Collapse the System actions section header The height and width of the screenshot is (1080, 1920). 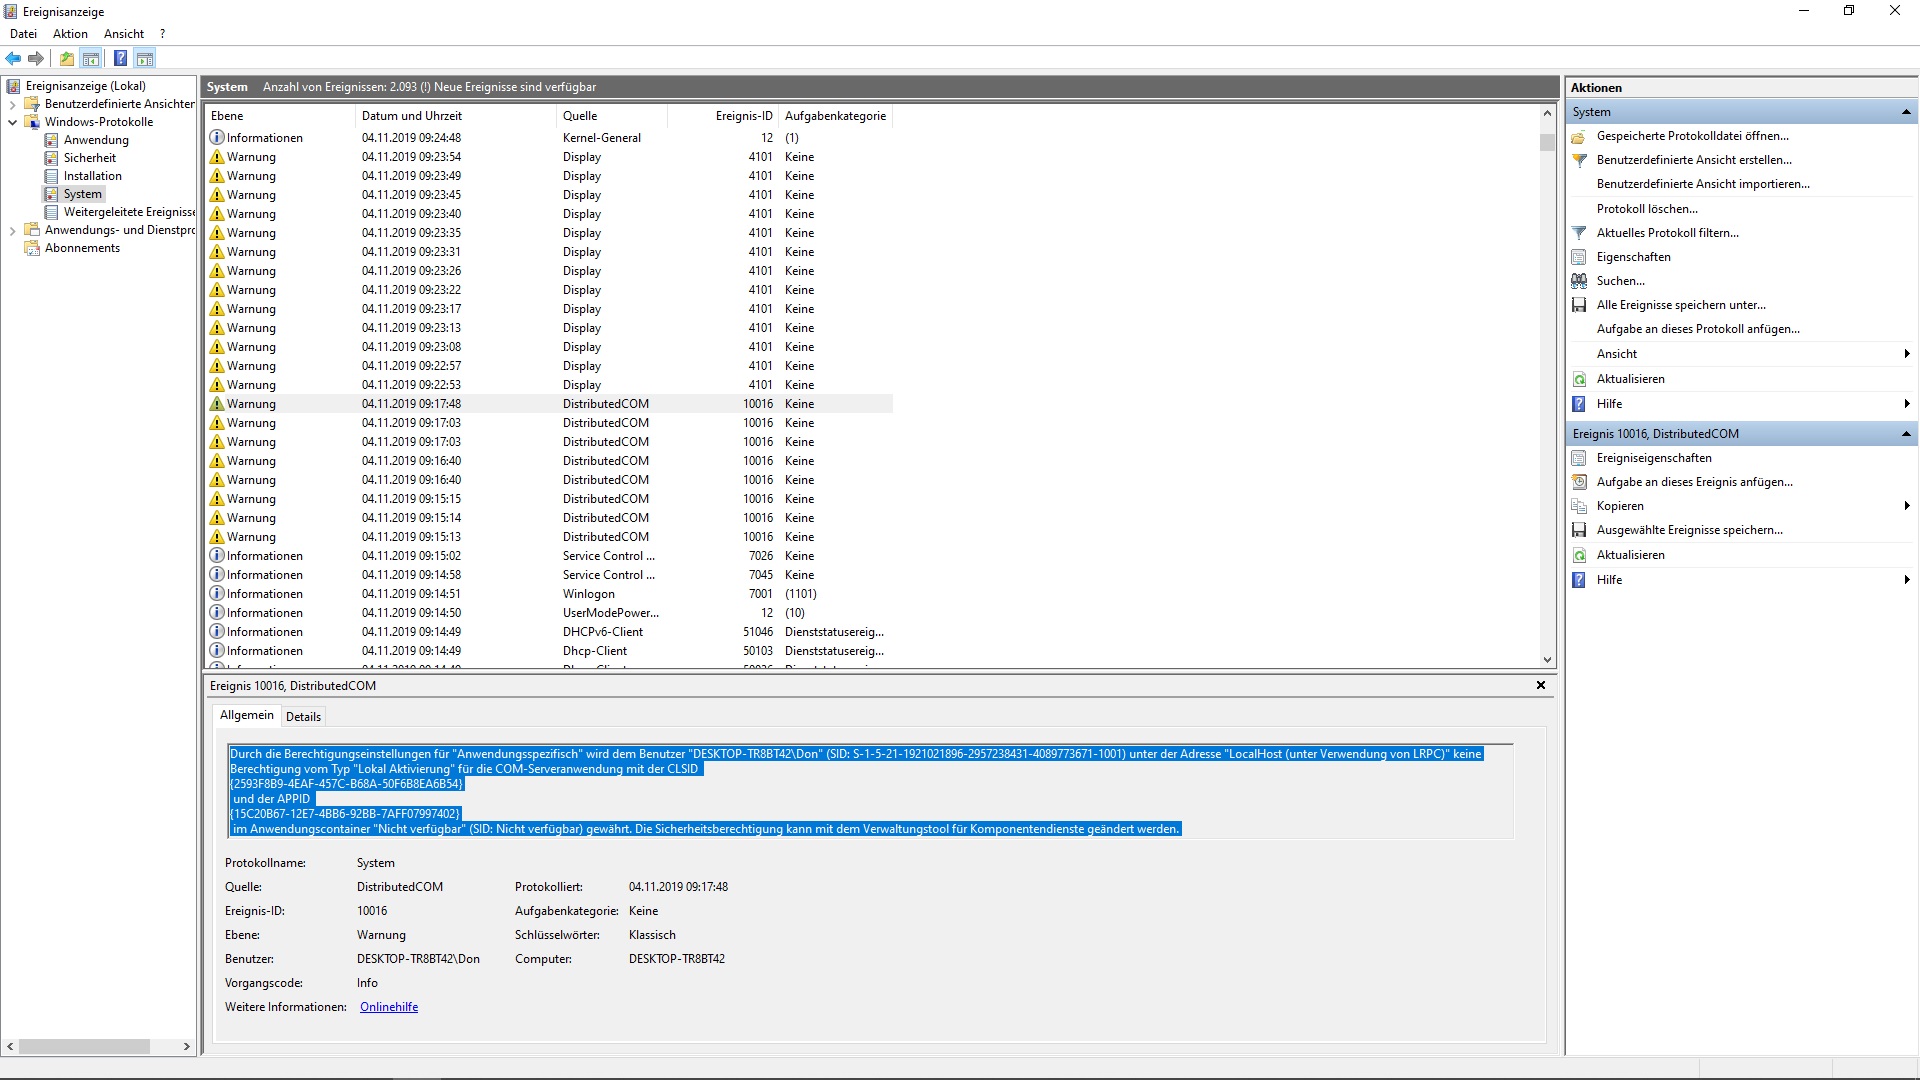point(1906,112)
